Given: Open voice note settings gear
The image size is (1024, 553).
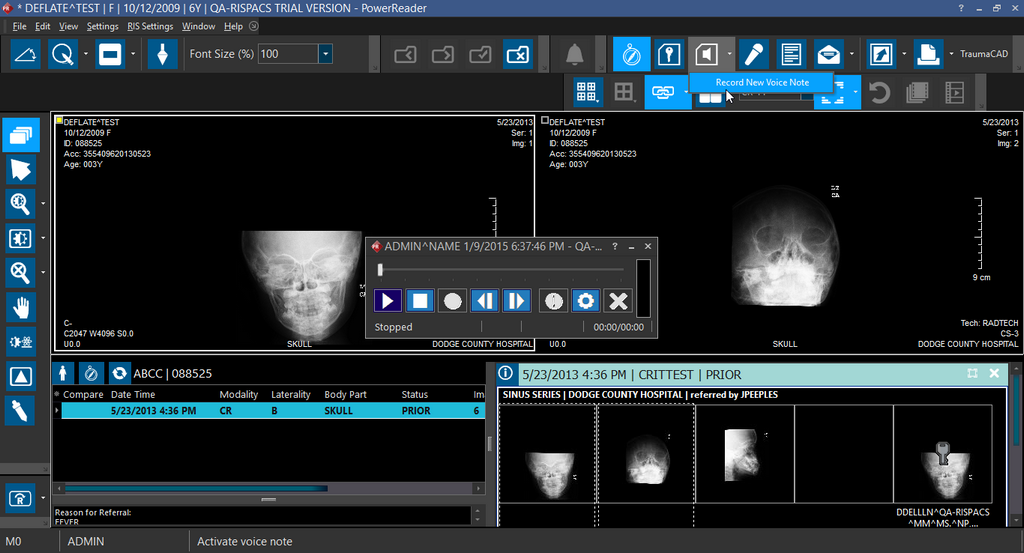Looking at the screenshot, I should point(585,300).
